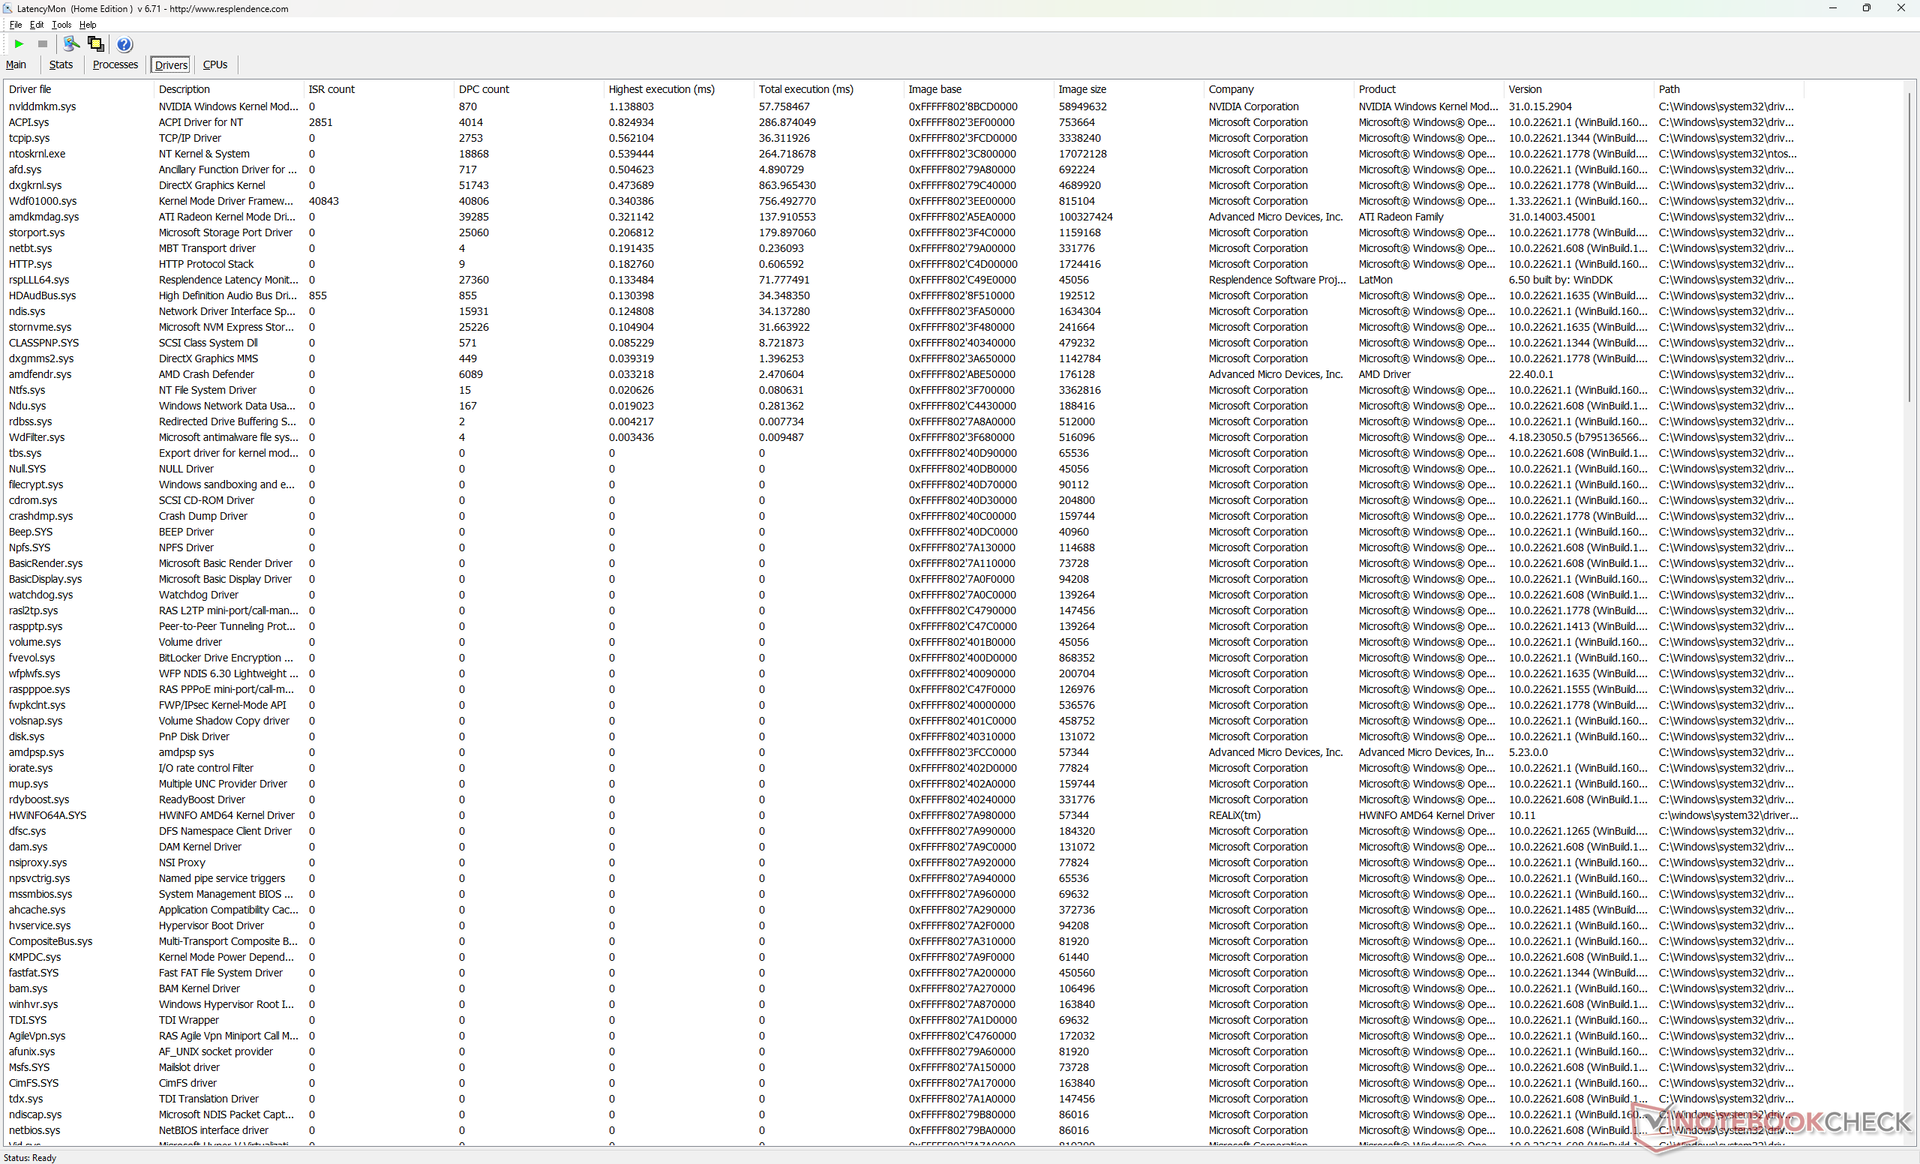This screenshot has height=1164, width=1920.
Task: Sort by the DPC count column header
Action: coord(484,89)
